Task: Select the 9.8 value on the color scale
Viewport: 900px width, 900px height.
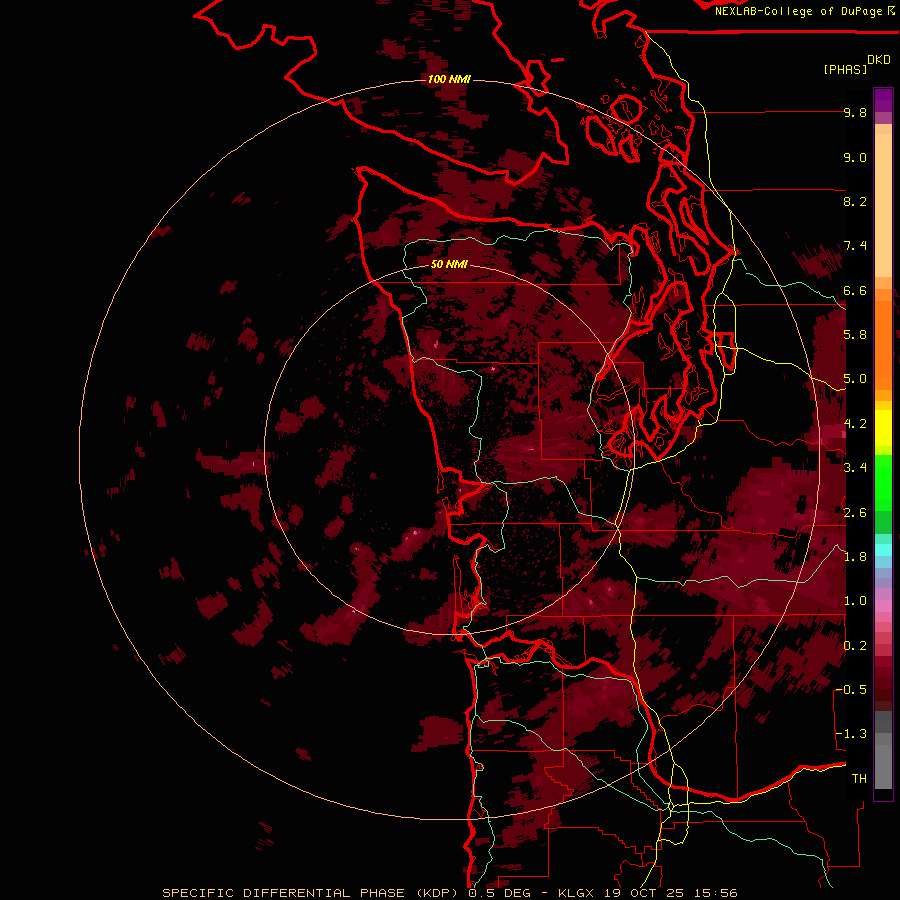Action: tap(855, 112)
